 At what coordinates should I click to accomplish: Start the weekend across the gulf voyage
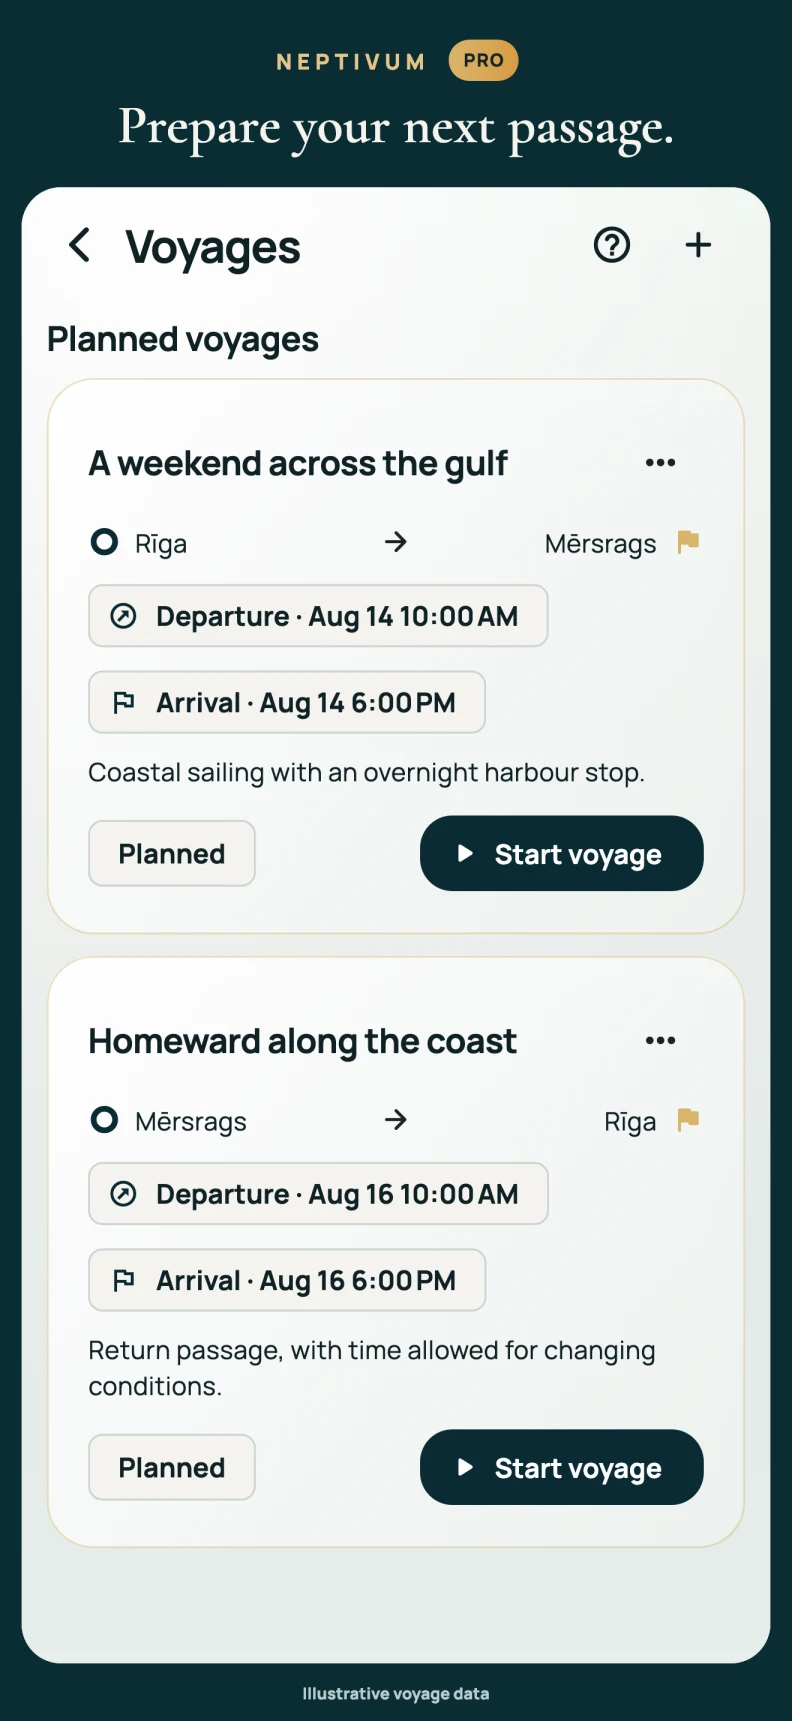point(562,854)
